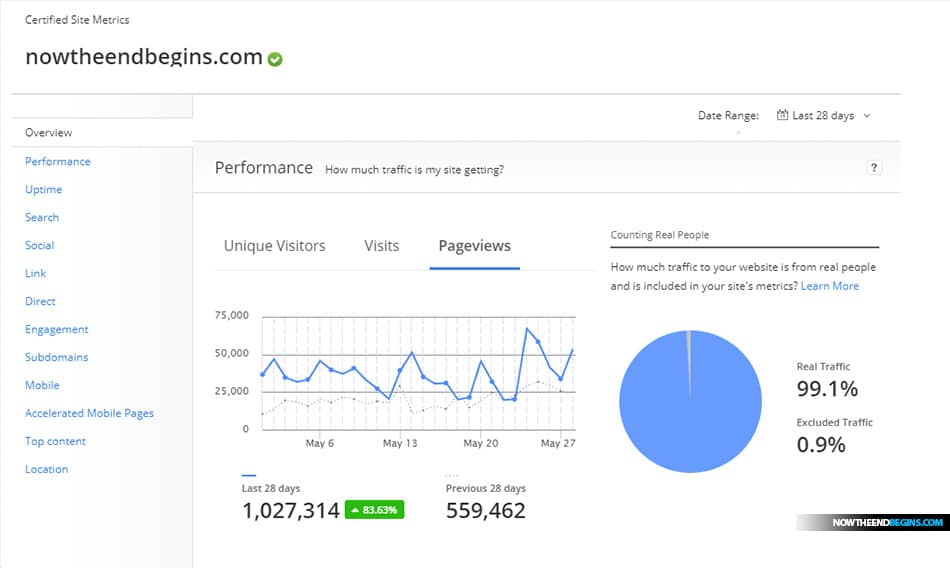Click How much traffic is my site getting
The width and height of the screenshot is (950, 568).
(x=414, y=170)
